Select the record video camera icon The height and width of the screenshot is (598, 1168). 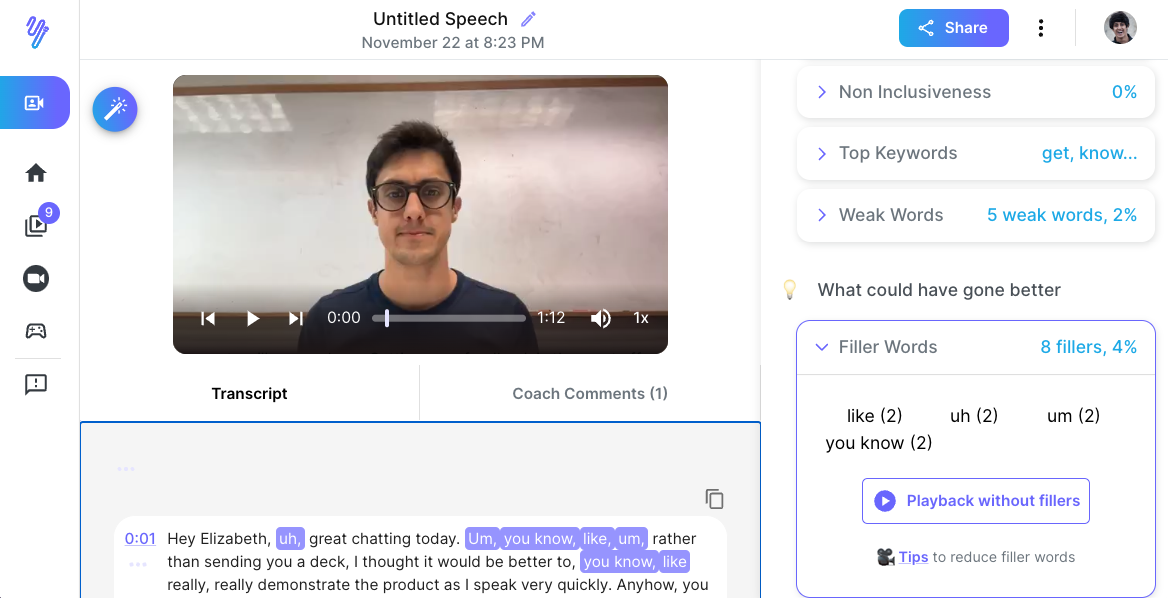click(36, 278)
